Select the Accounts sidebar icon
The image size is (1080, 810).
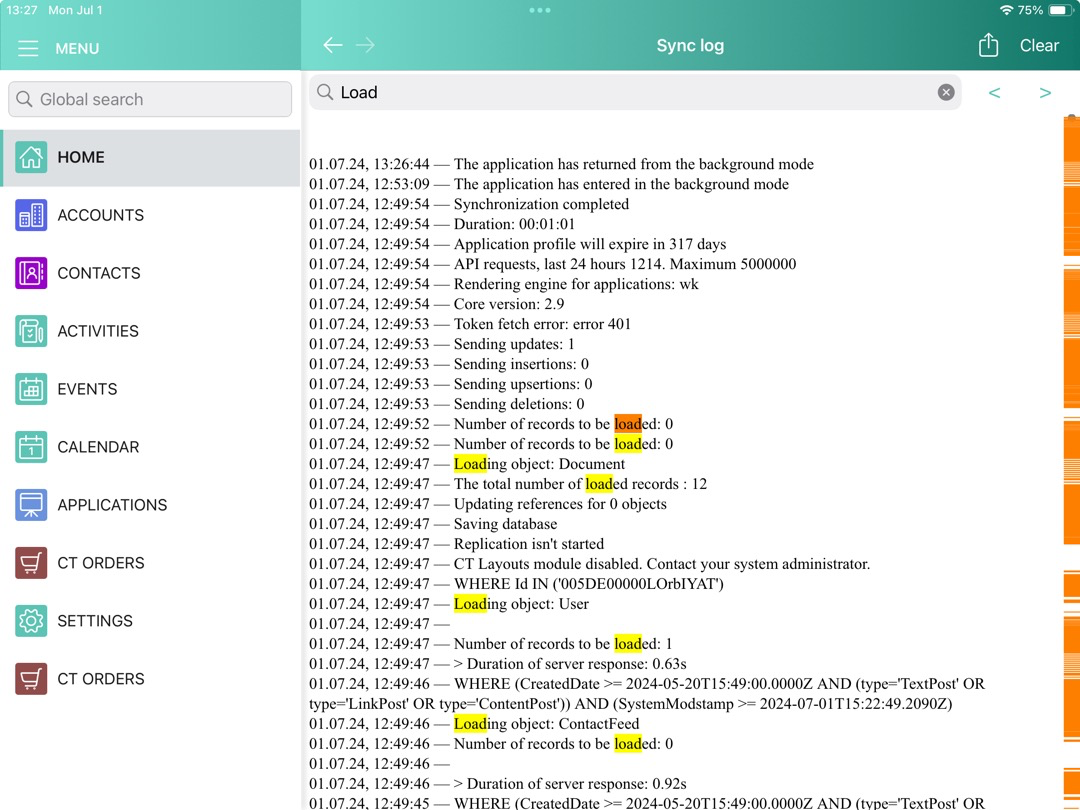(x=30, y=215)
